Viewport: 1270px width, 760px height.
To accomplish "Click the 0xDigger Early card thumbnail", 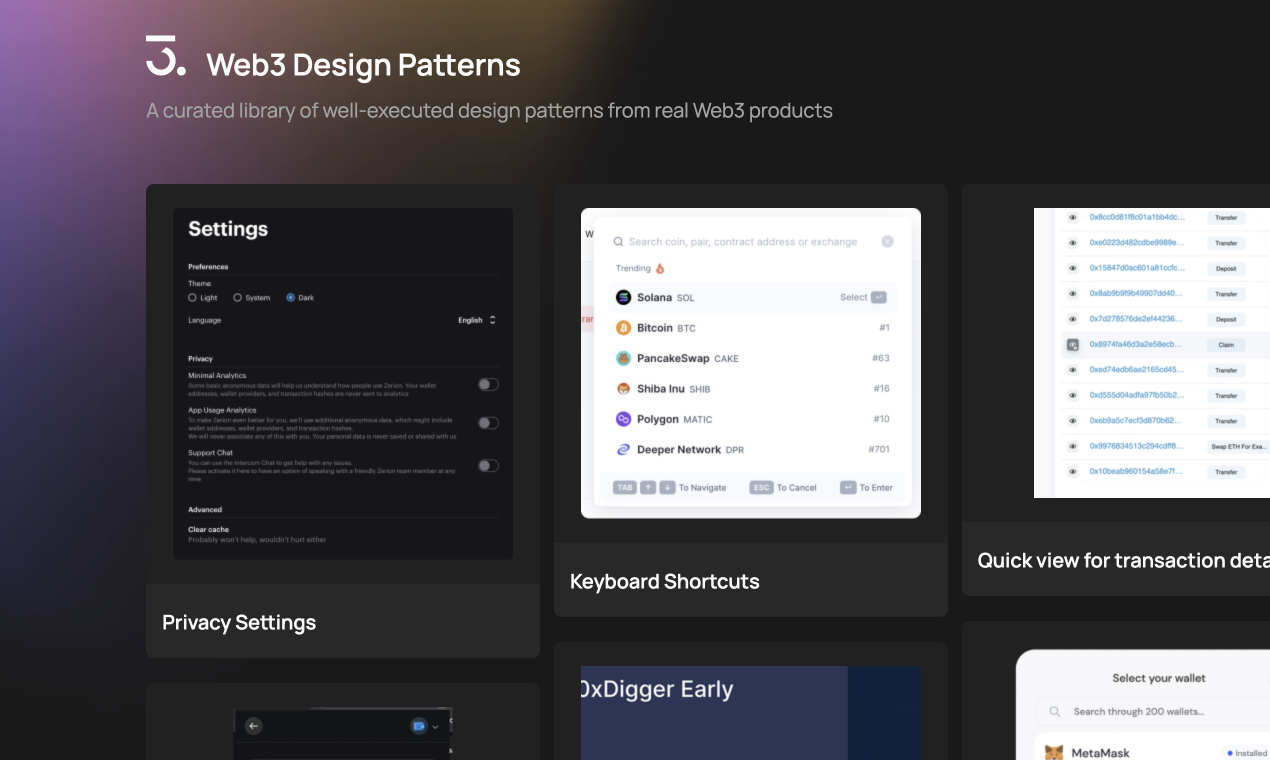I will 751,713.
